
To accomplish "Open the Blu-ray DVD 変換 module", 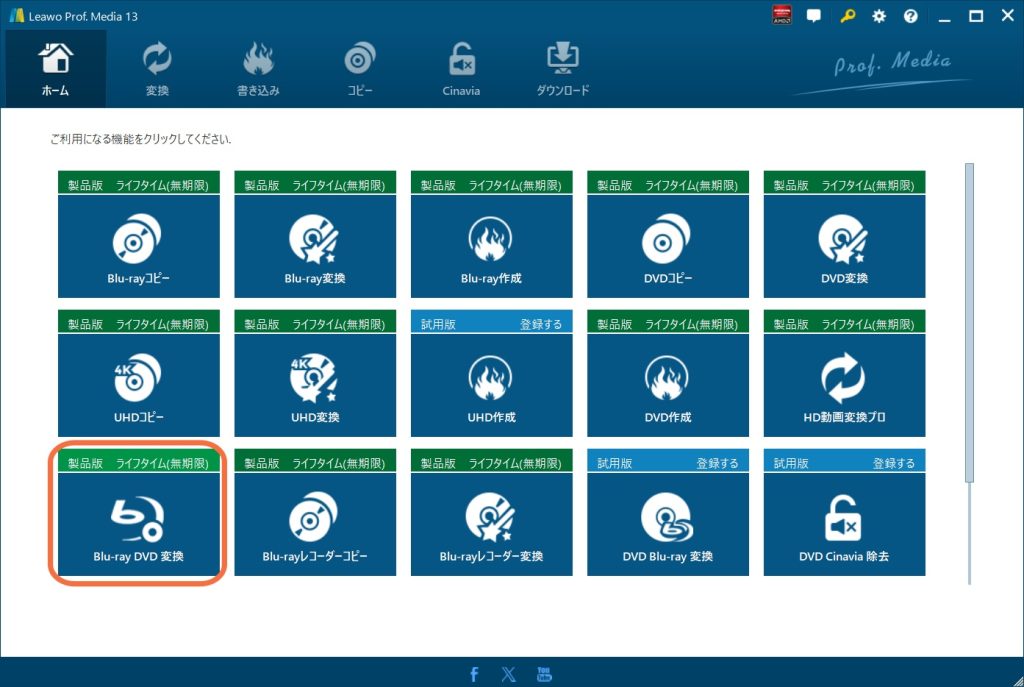I will click(138, 524).
